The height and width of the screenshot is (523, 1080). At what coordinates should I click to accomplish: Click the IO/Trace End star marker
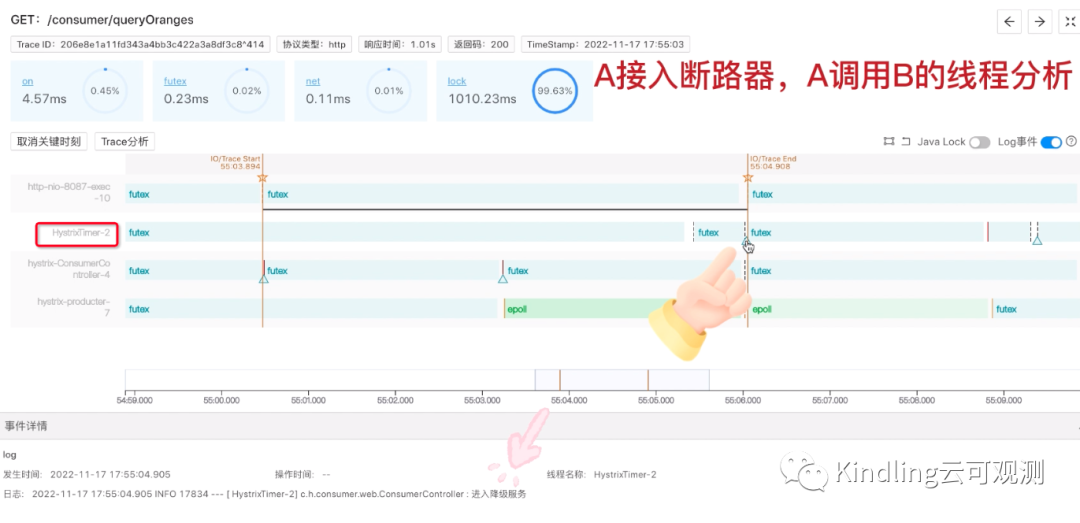click(x=748, y=178)
